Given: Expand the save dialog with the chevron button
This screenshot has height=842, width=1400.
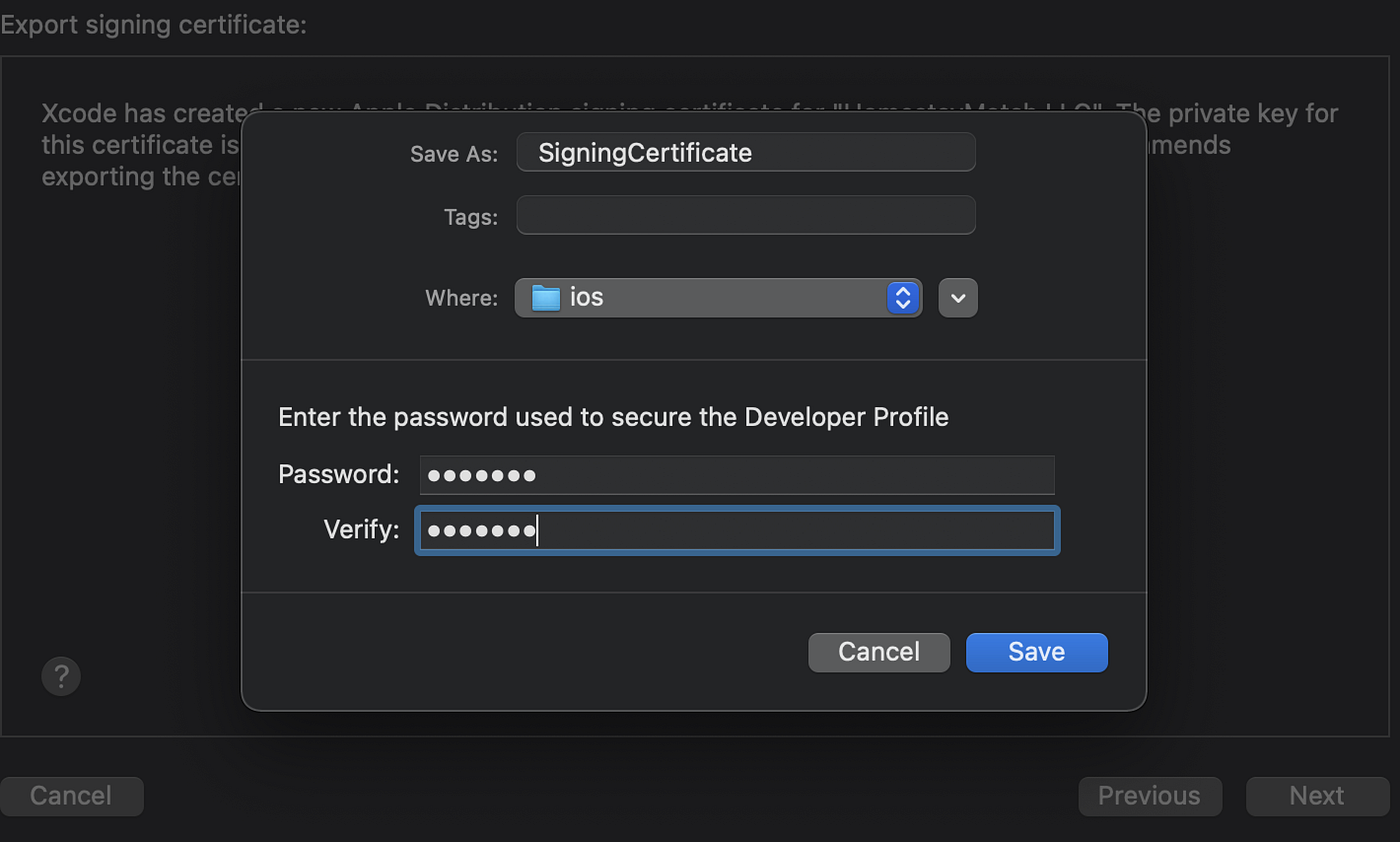Looking at the screenshot, I should click(x=958, y=298).
